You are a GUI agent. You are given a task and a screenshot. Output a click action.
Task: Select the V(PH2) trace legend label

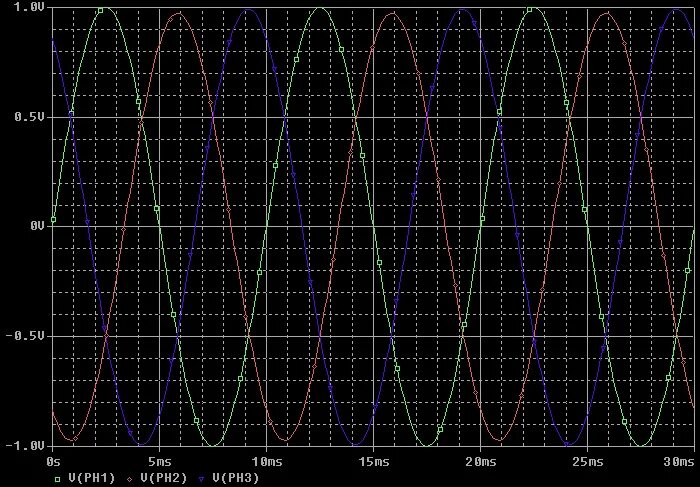(164, 478)
